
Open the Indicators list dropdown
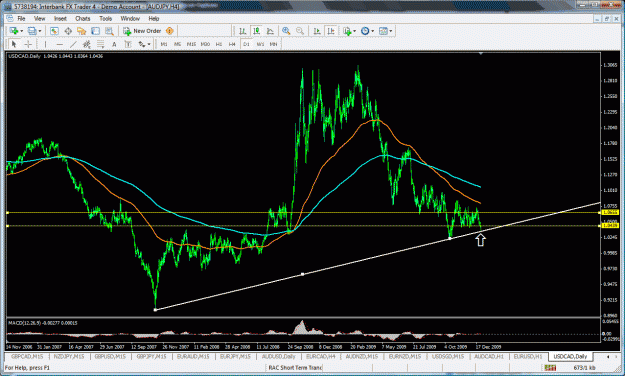click(x=349, y=31)
